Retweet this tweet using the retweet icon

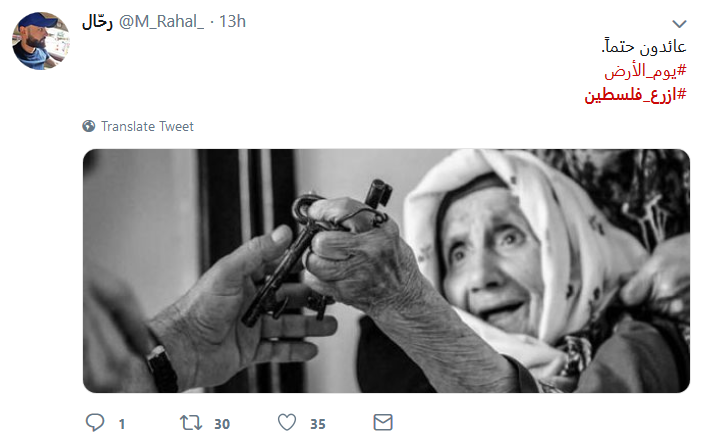pos(191,423)
